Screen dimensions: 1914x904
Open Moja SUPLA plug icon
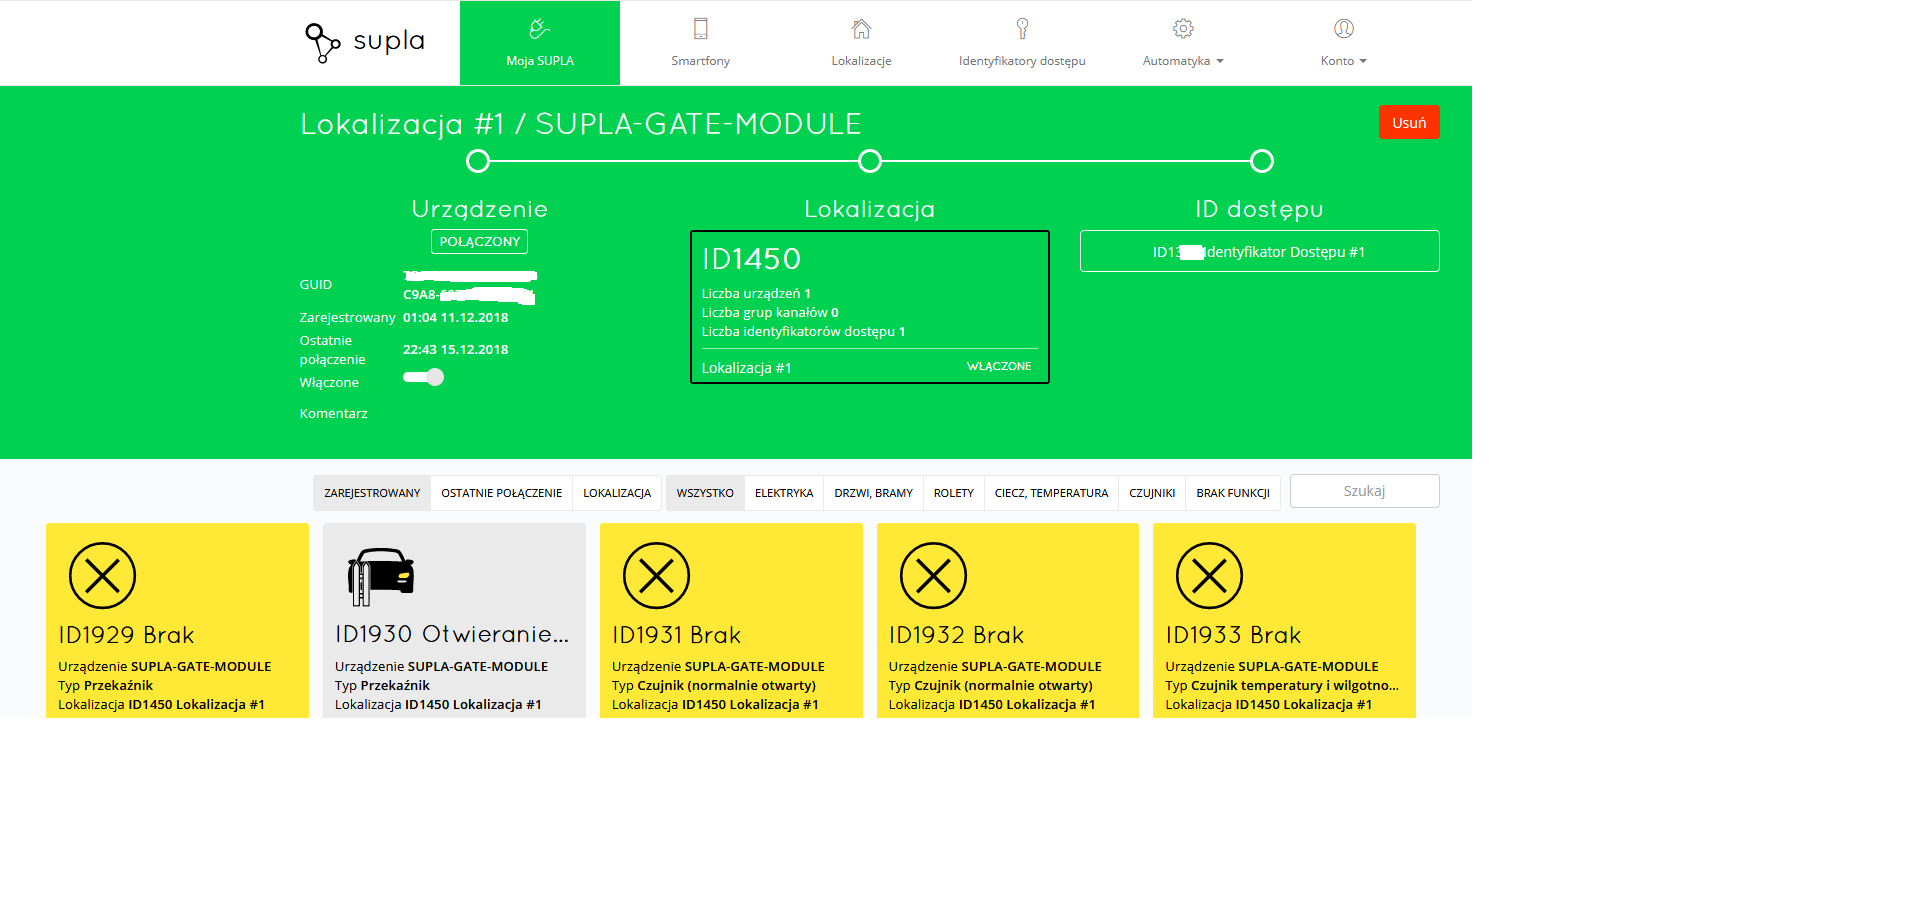click(540, 29)
